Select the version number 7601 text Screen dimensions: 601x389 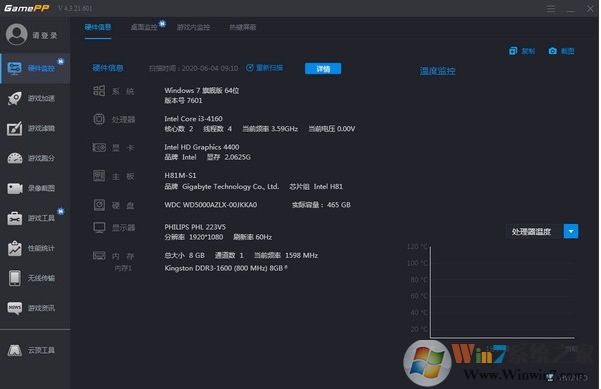click(x=183, y=100)
